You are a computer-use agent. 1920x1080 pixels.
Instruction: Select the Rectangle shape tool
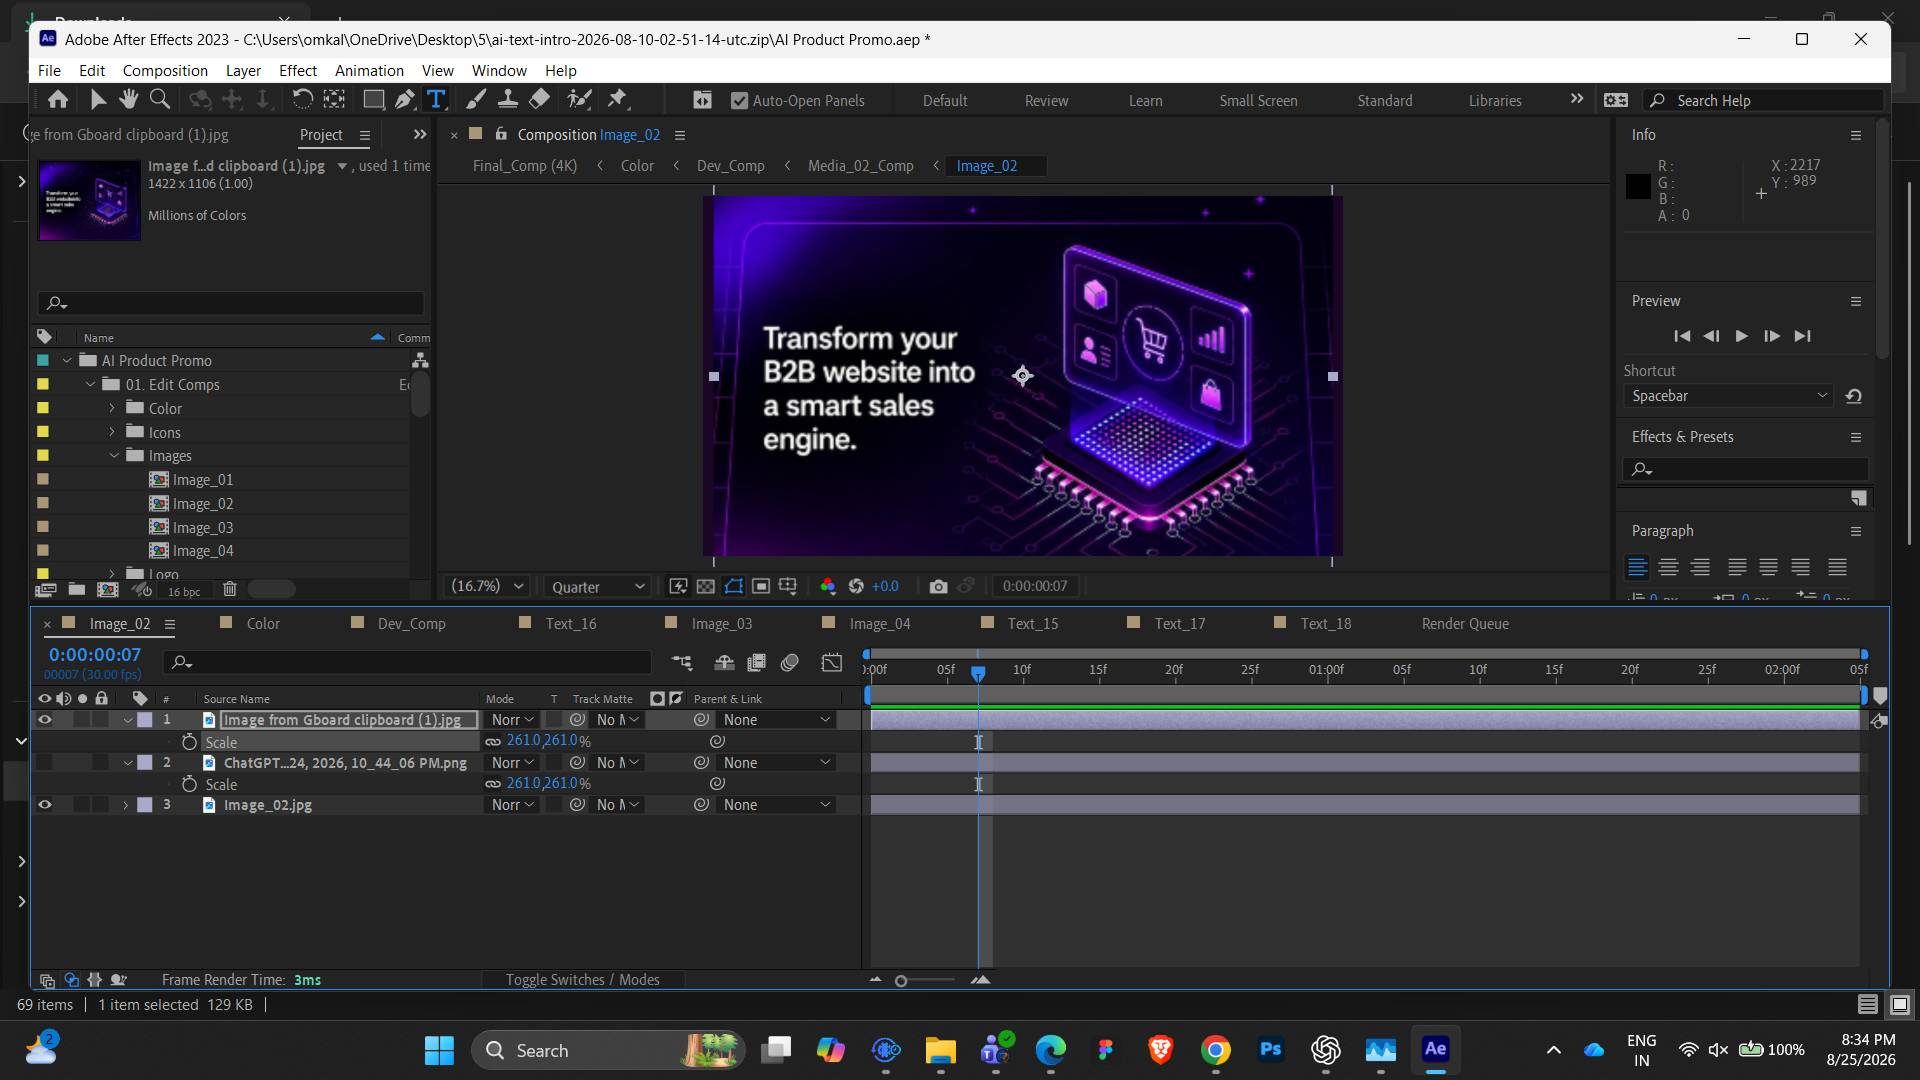[x=373, y=99]
